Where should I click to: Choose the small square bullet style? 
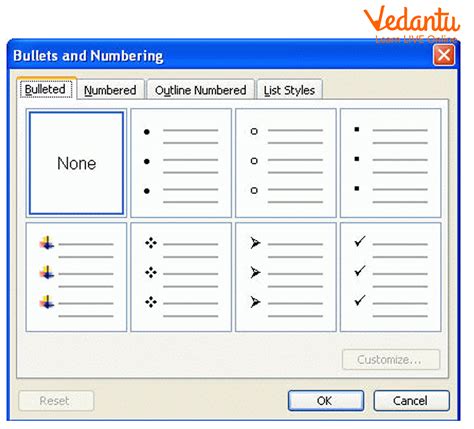tap(390, 163)
